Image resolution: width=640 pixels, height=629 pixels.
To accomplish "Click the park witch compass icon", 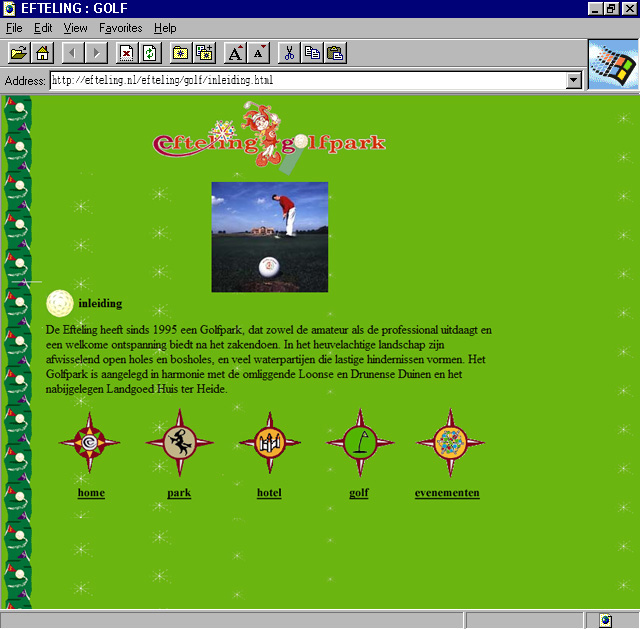I will 180,442.
